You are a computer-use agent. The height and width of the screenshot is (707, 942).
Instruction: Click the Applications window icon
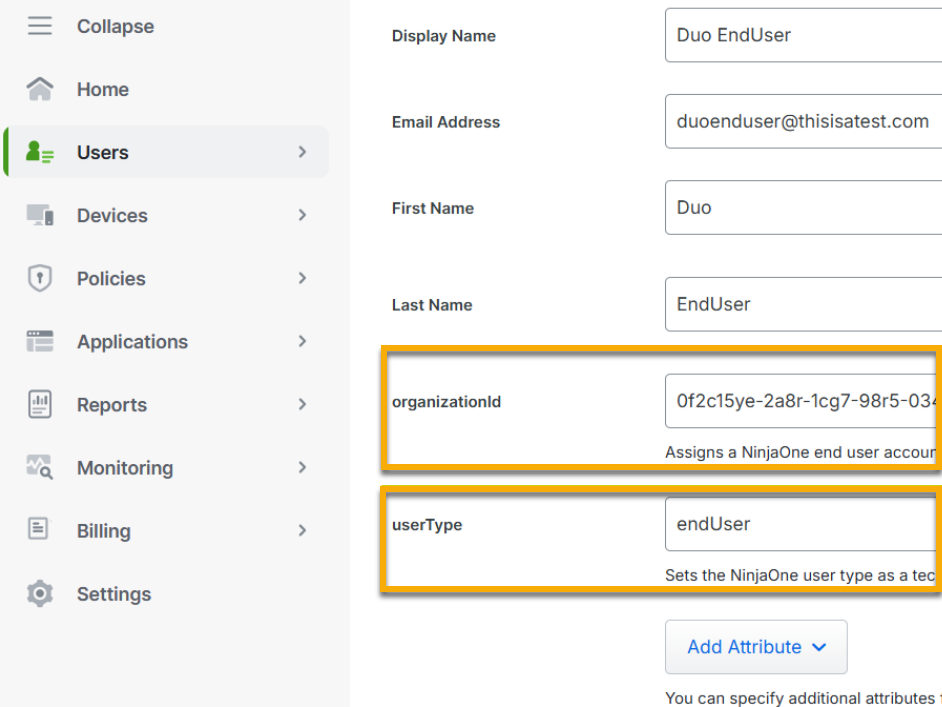coord(40,341)
